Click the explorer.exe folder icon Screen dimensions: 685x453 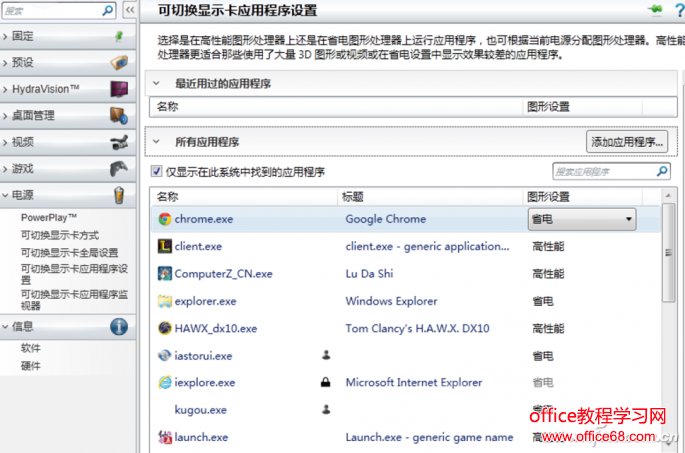click(165, 301)
